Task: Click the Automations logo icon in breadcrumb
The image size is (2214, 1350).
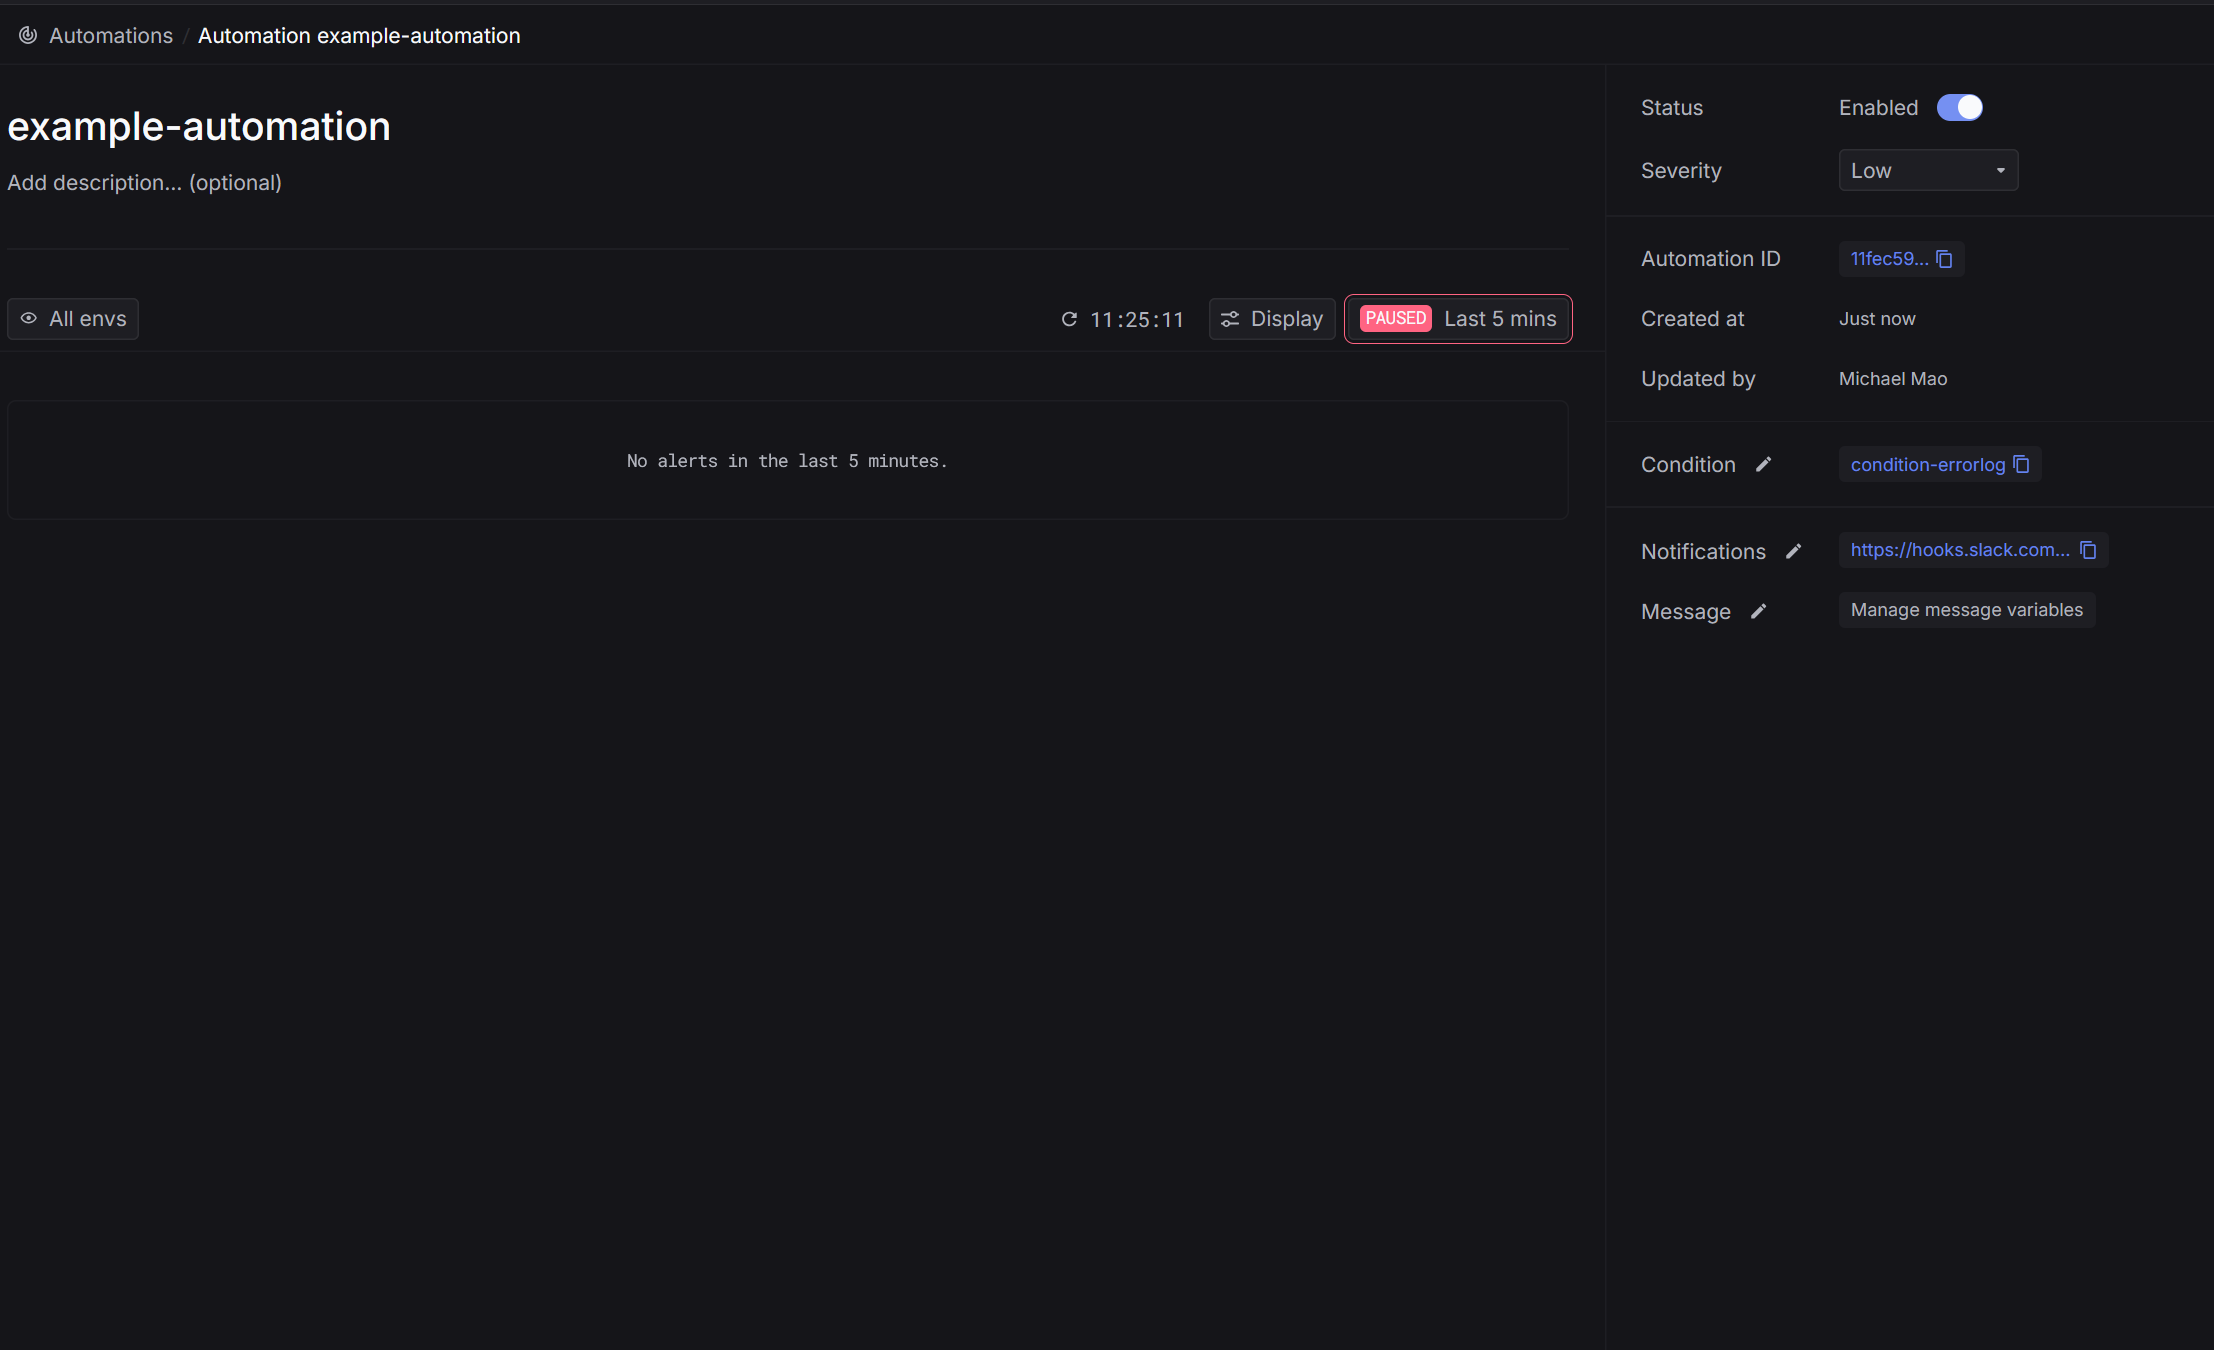Action: (28, 35)
